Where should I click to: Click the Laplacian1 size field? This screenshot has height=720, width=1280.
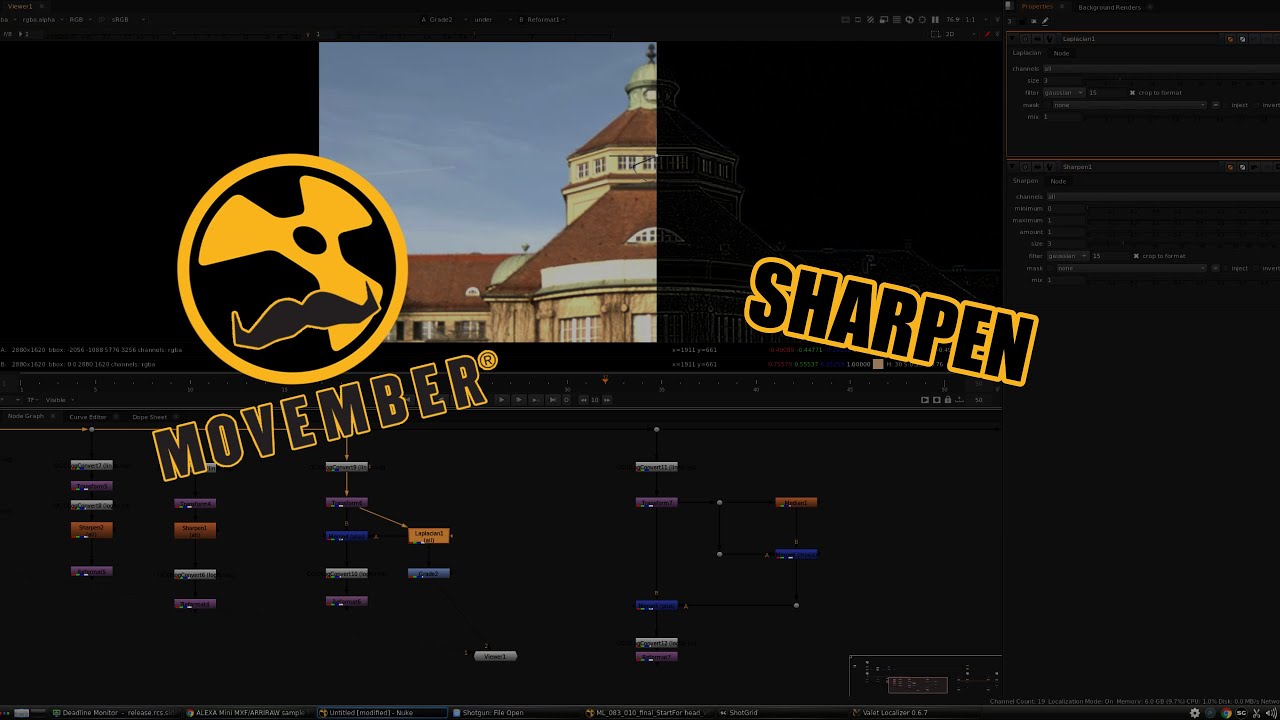(x=1061, y=80)
